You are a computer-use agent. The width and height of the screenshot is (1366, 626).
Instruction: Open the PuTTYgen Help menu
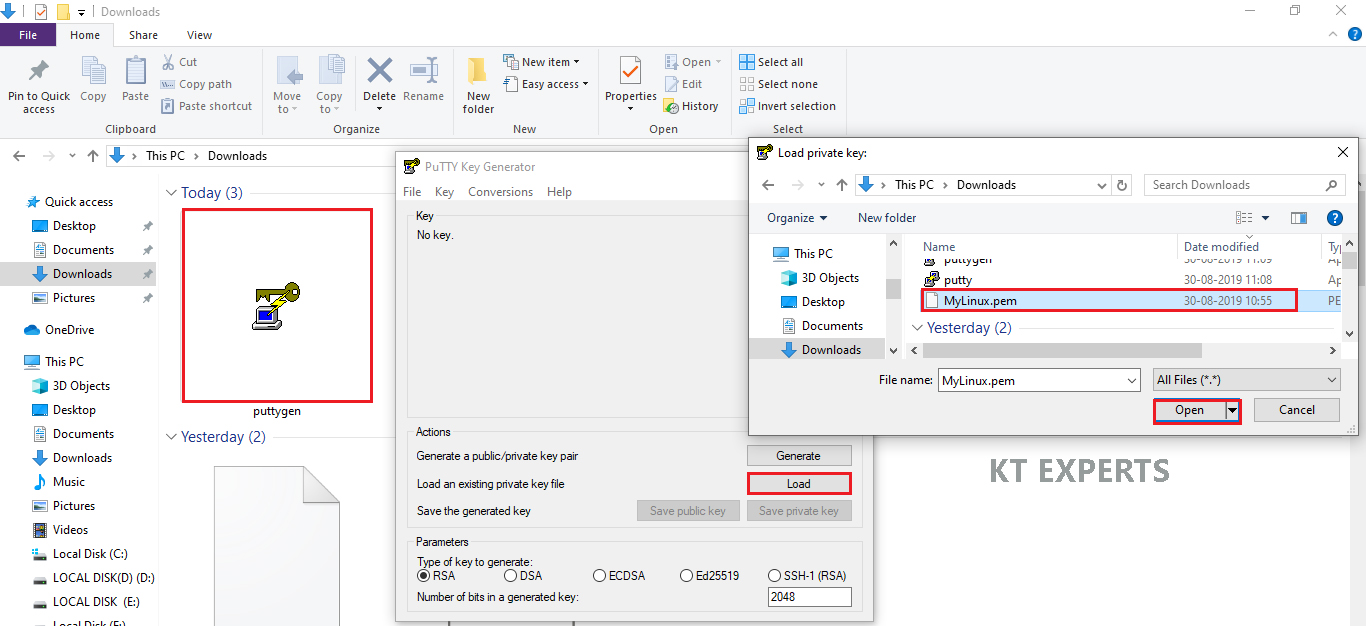coord(559,192)
